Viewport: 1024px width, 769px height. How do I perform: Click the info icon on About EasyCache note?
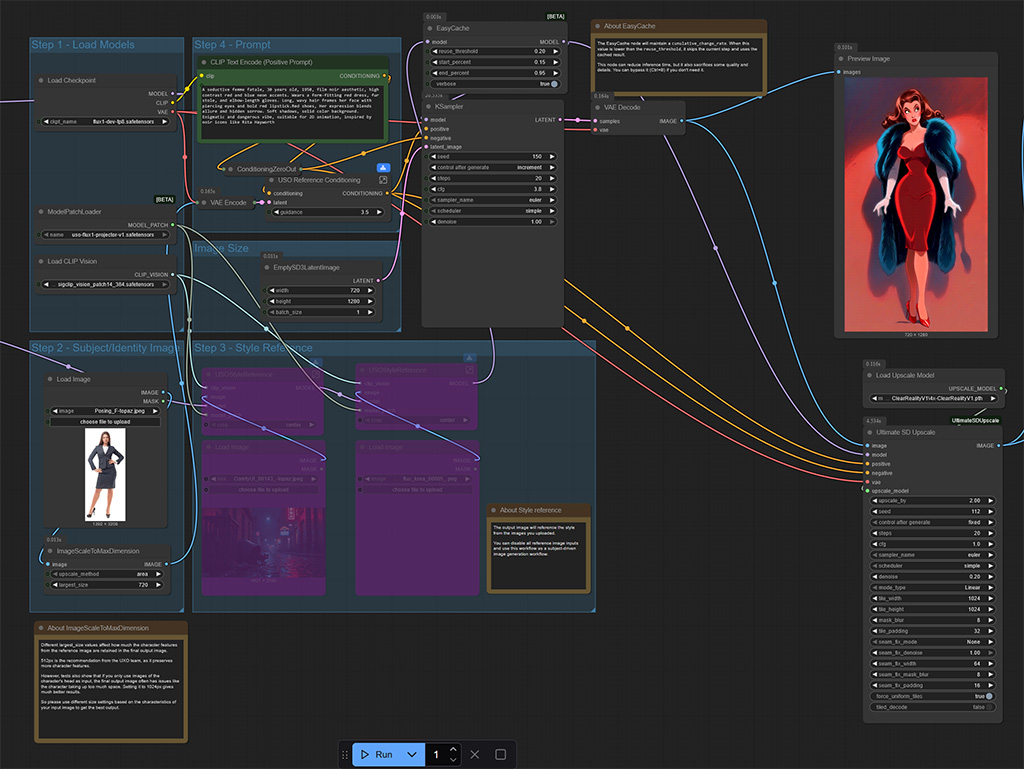click(600, 25)
